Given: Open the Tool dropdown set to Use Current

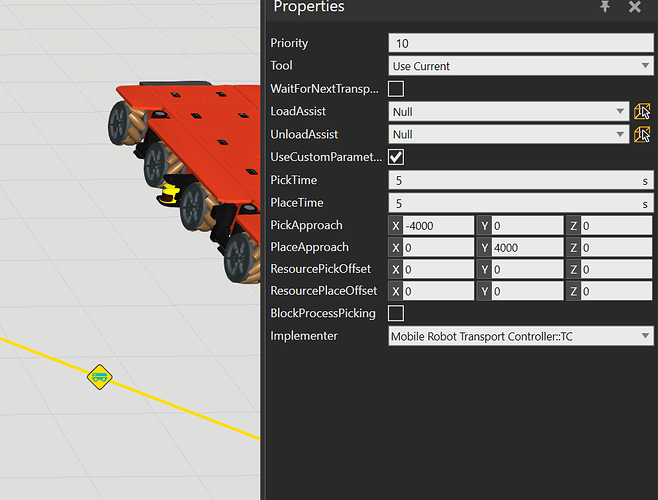Looking at the screenshot, I should 520,66.
